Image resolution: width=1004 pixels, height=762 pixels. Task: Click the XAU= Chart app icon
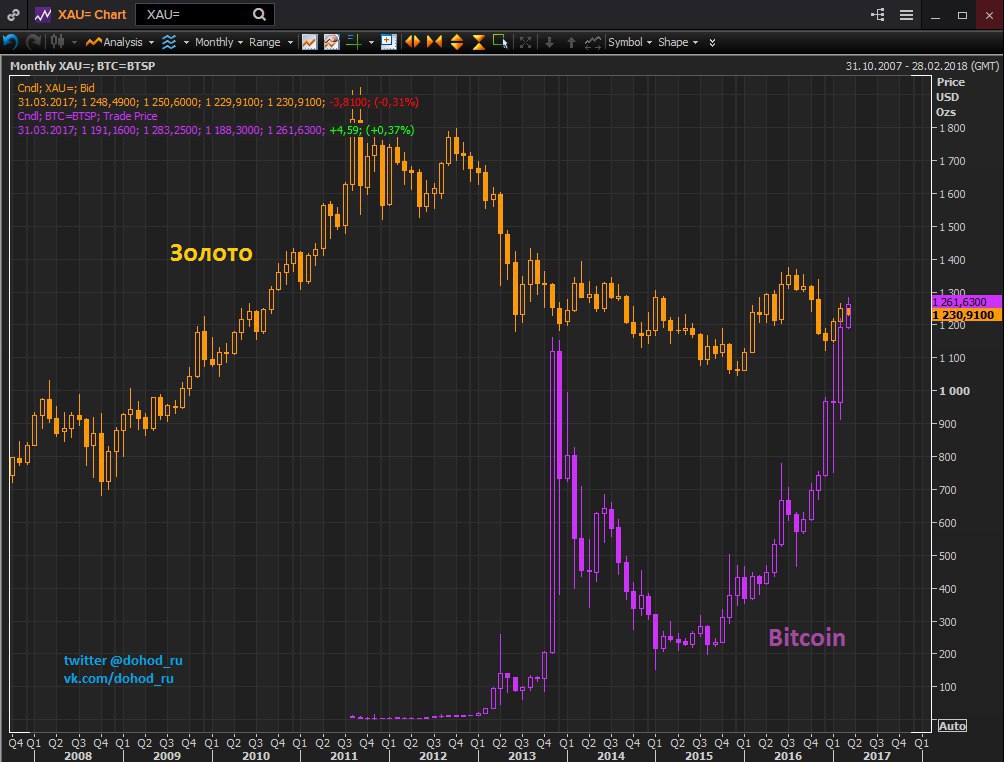[x=43, y=15]
